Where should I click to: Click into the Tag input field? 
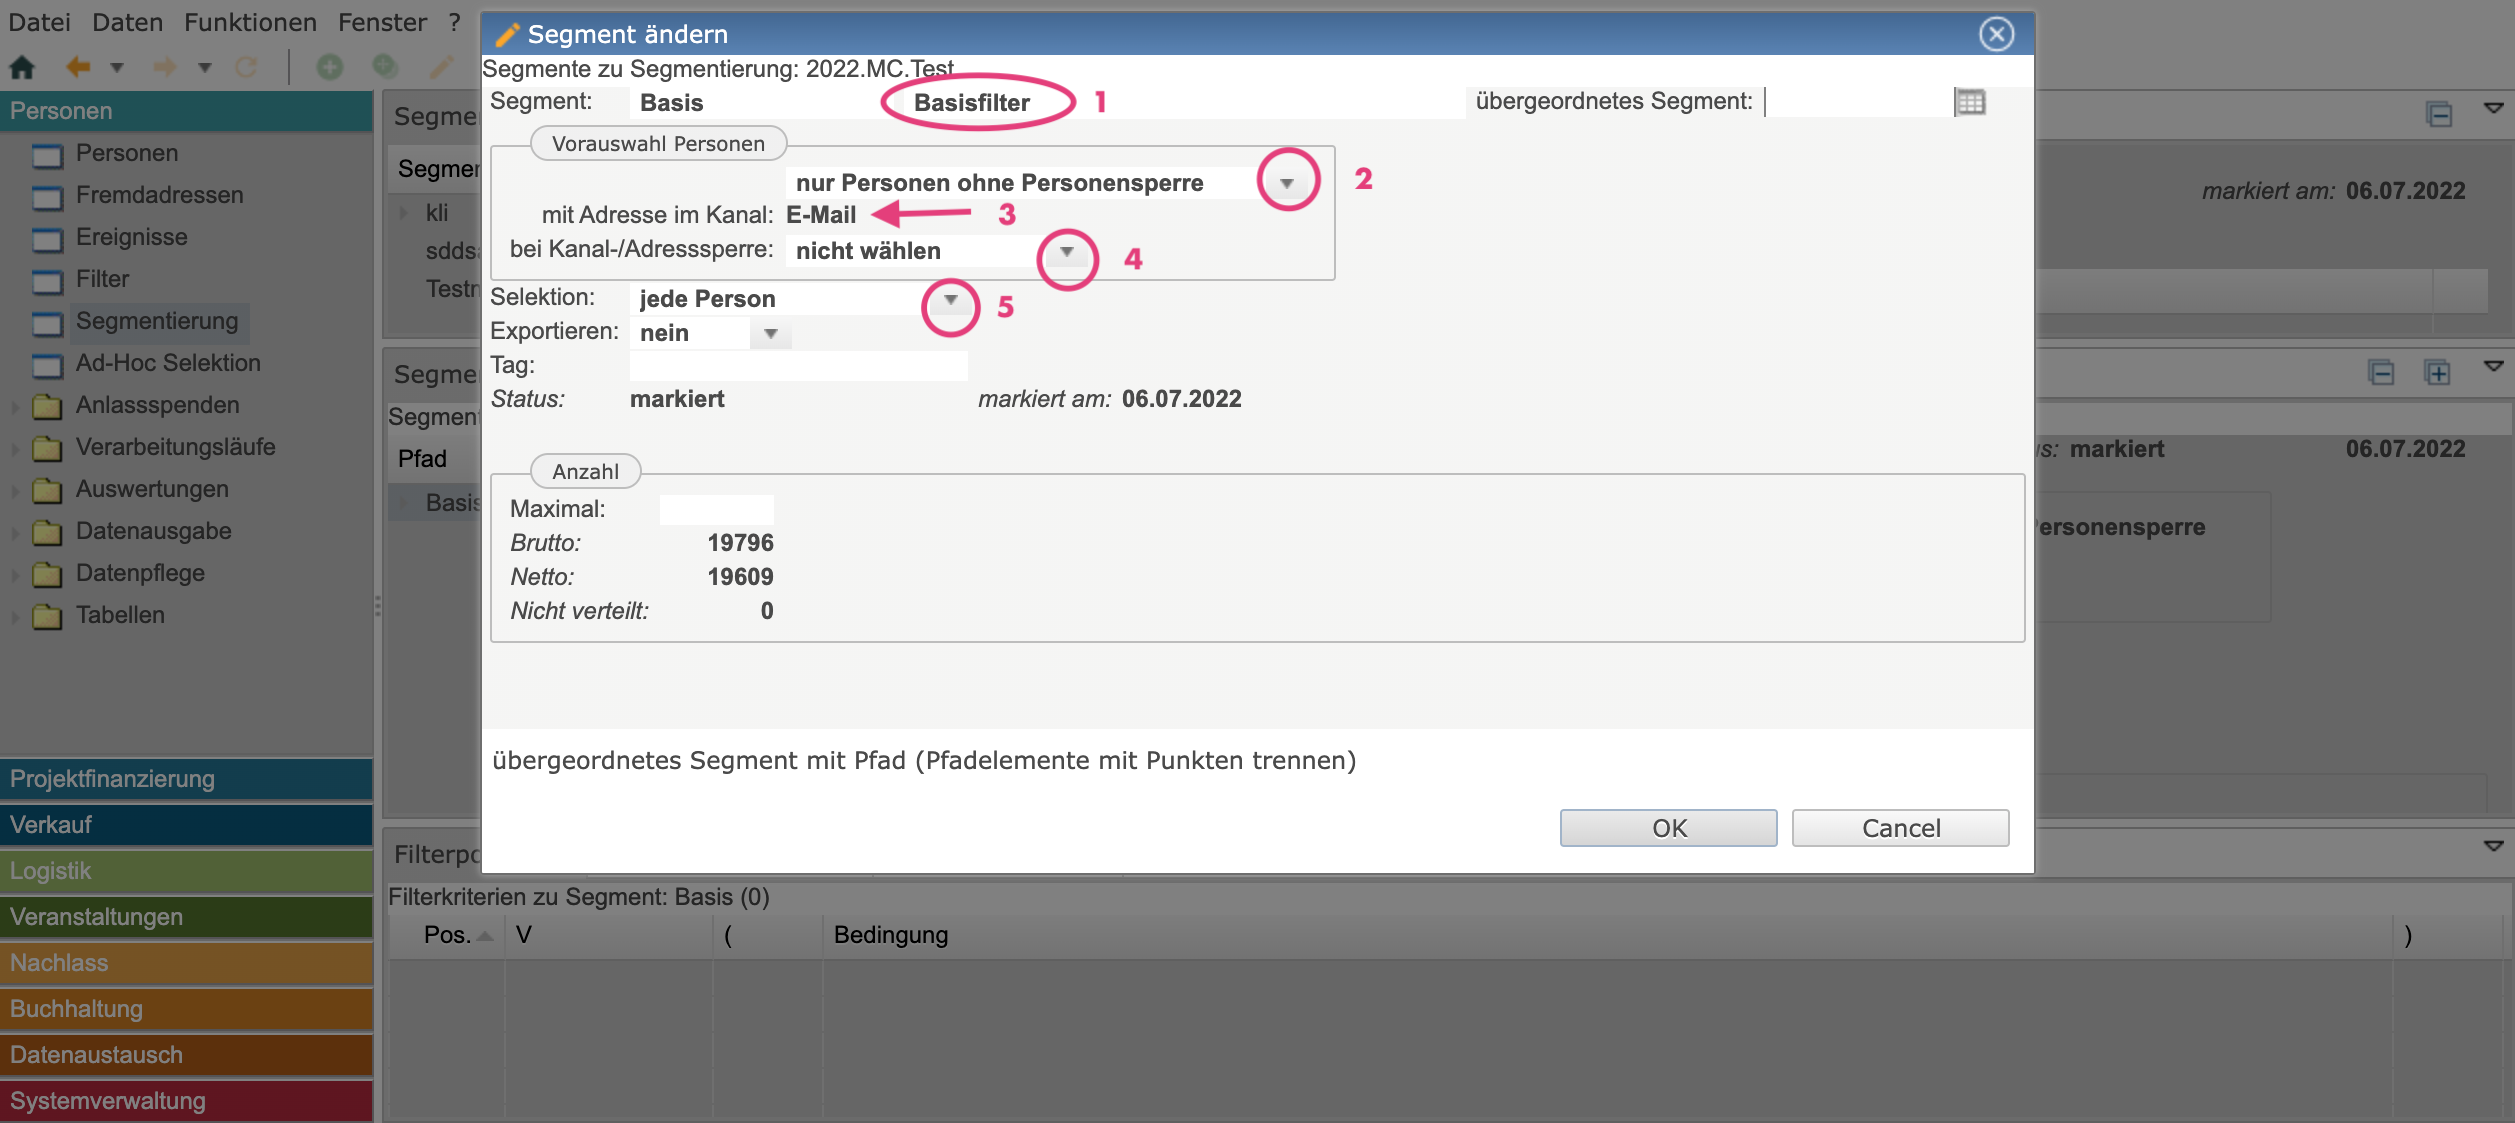click(798, 366)
